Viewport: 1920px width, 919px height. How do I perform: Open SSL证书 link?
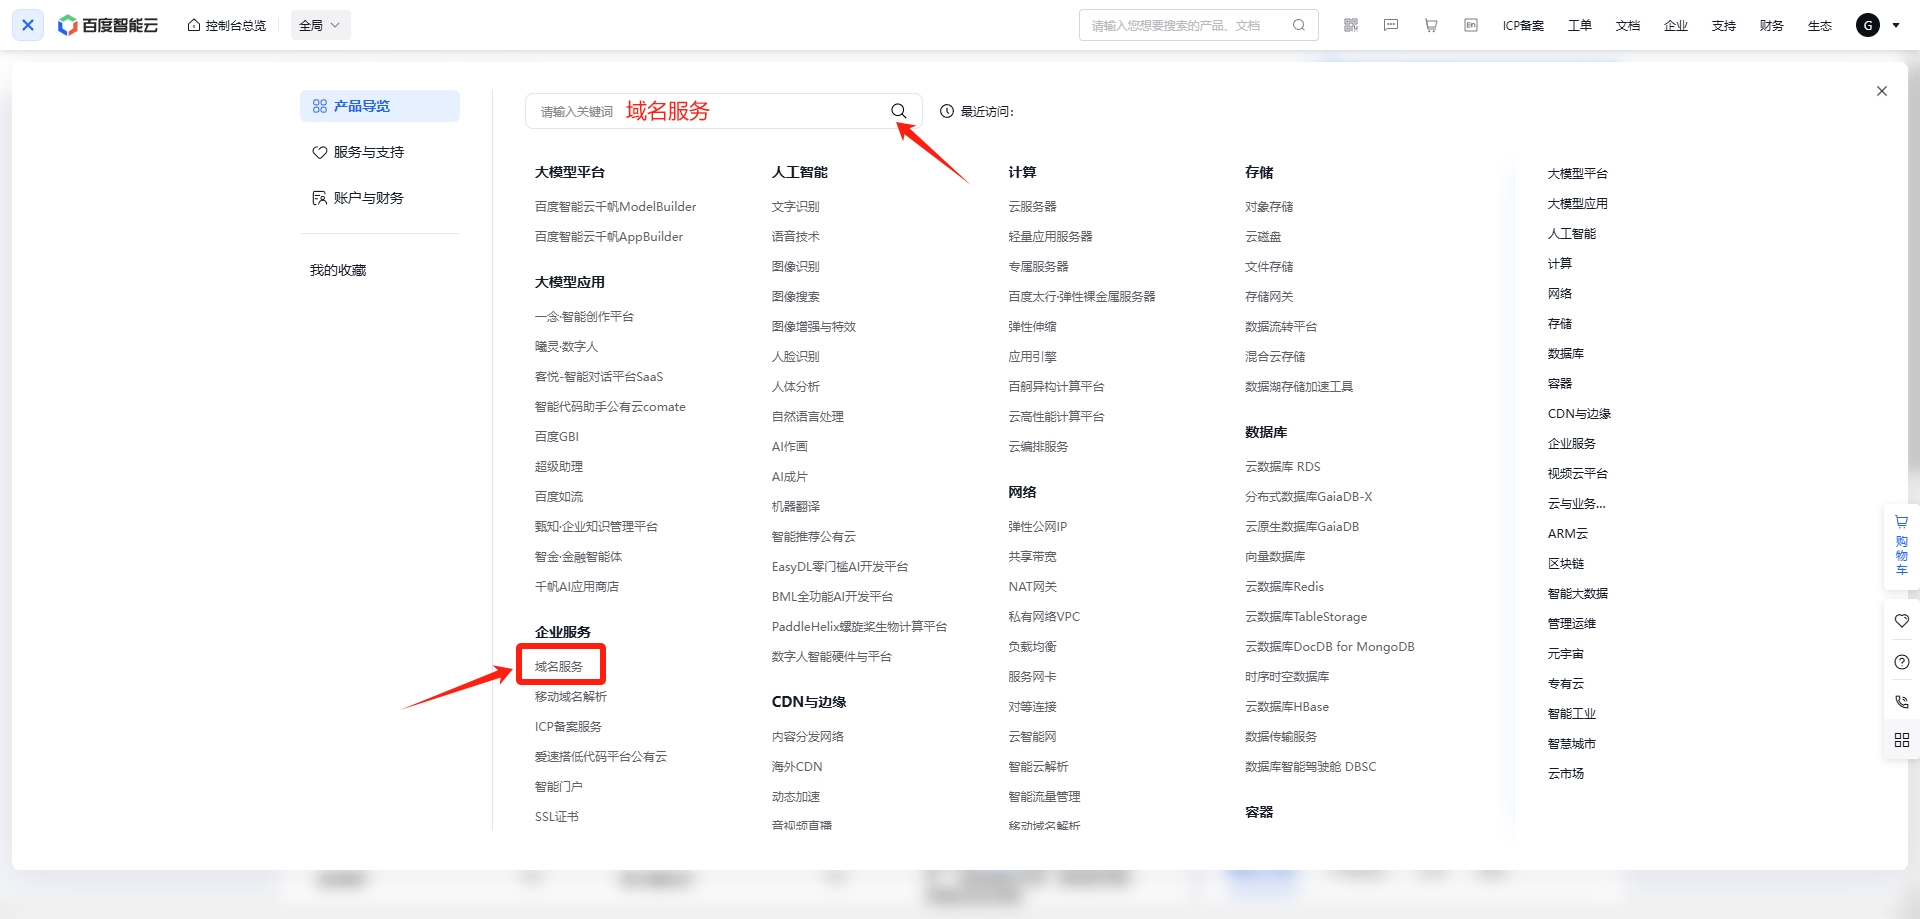(557, 816)
